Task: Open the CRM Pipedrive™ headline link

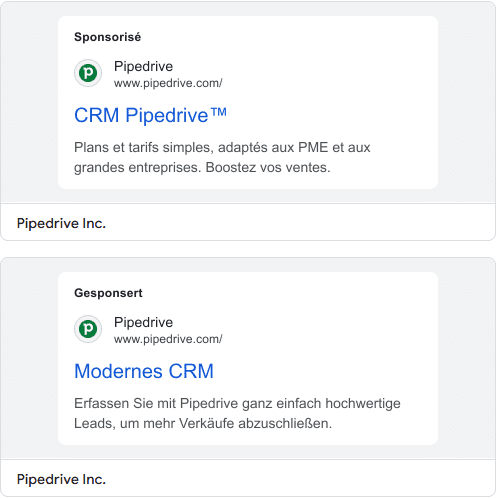Action: [x=150, y=115]
